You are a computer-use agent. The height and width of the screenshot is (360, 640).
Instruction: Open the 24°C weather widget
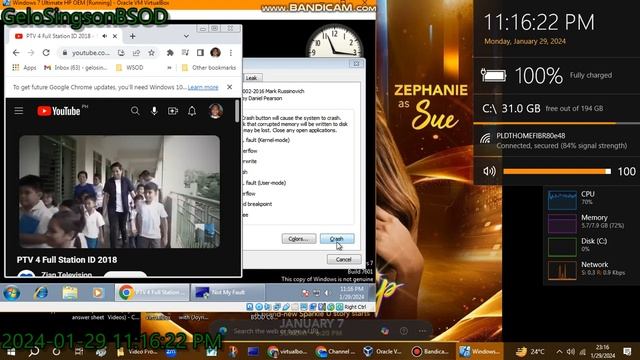(x=530, y=351)
